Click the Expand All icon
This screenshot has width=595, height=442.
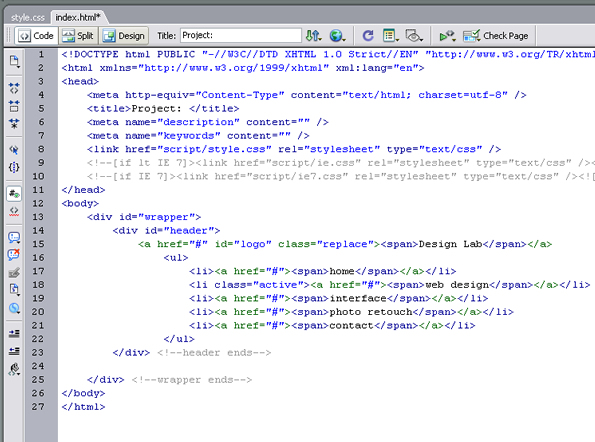14,123
